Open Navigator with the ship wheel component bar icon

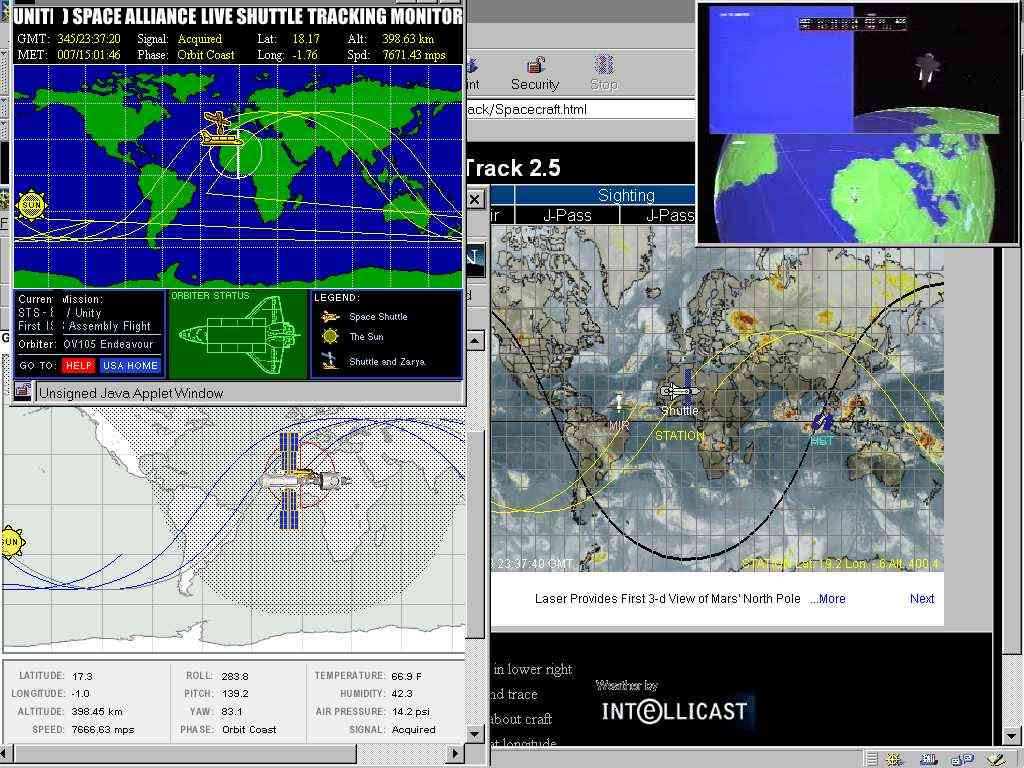point(893,759)
